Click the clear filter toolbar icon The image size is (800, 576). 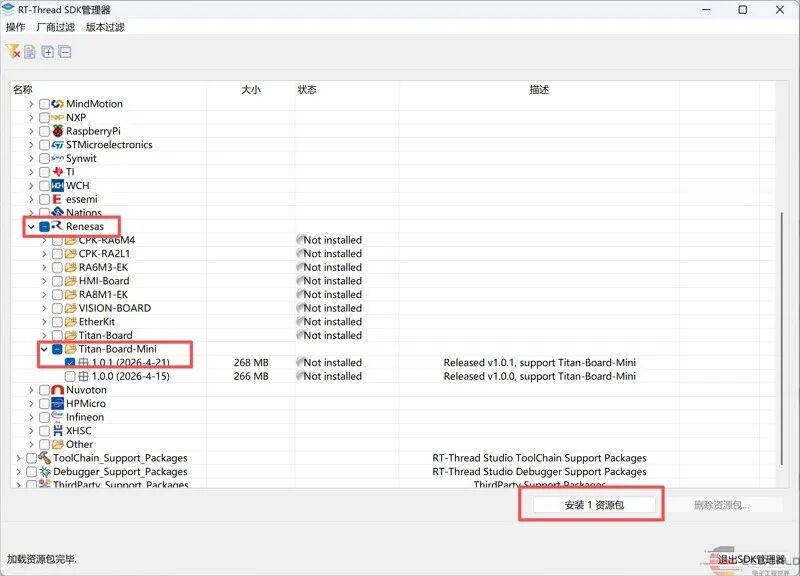pos(13,51)
